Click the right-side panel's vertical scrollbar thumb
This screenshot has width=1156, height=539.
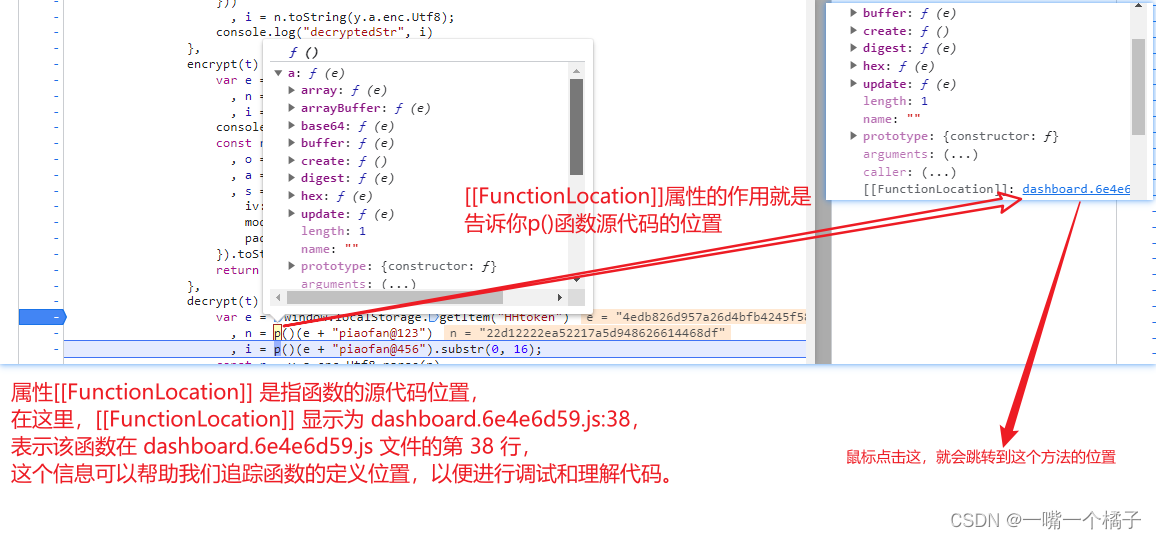[1138, 87]
